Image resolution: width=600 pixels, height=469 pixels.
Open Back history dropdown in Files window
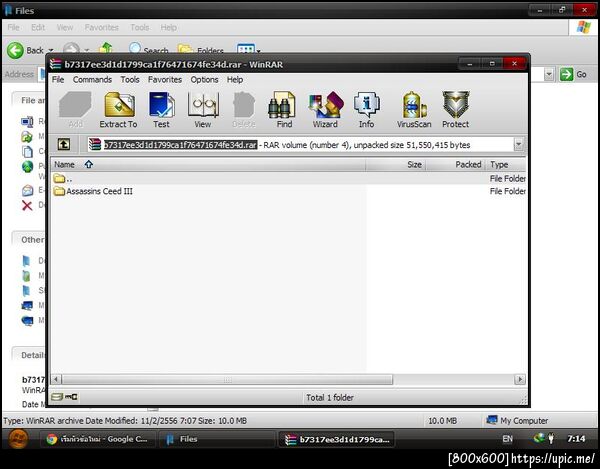[x=51, y=50]
